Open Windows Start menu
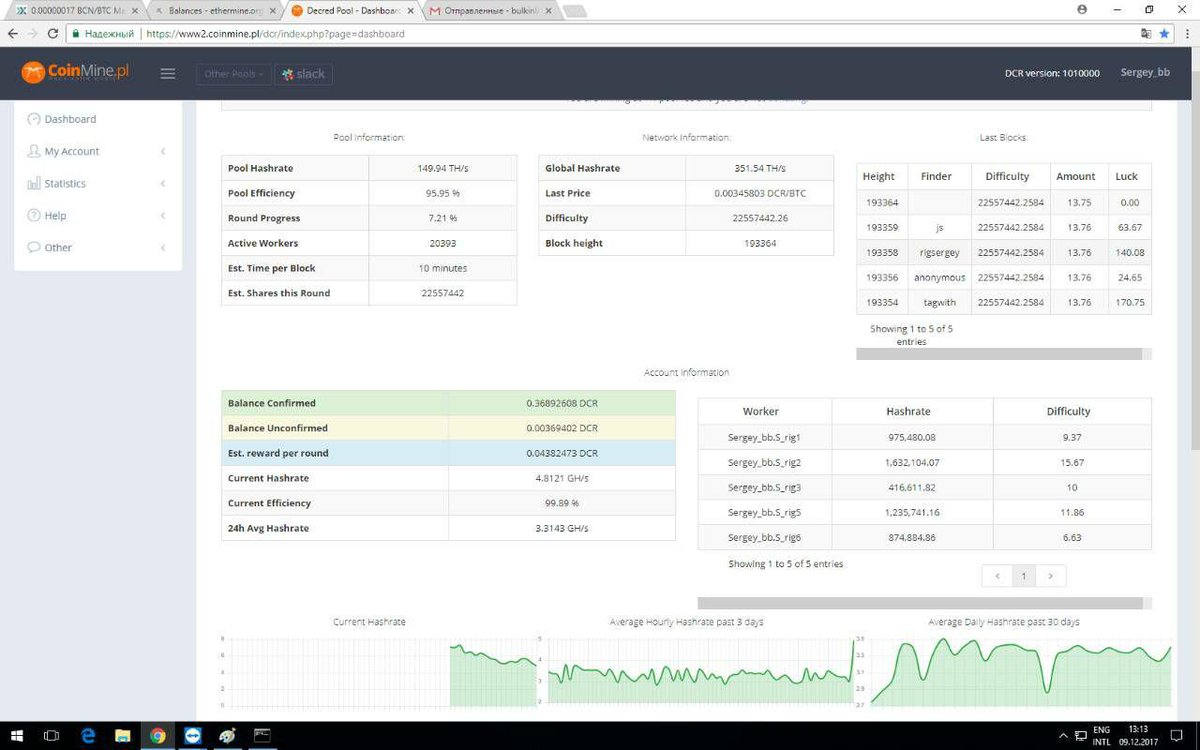 pyautogui.click(x=17, y=735)
